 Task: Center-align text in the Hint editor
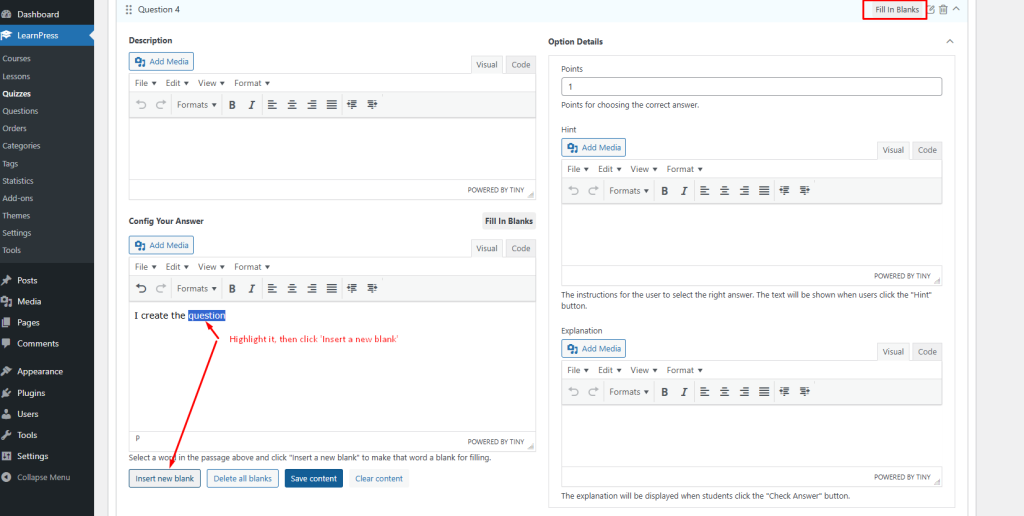(x=724, y=191)
